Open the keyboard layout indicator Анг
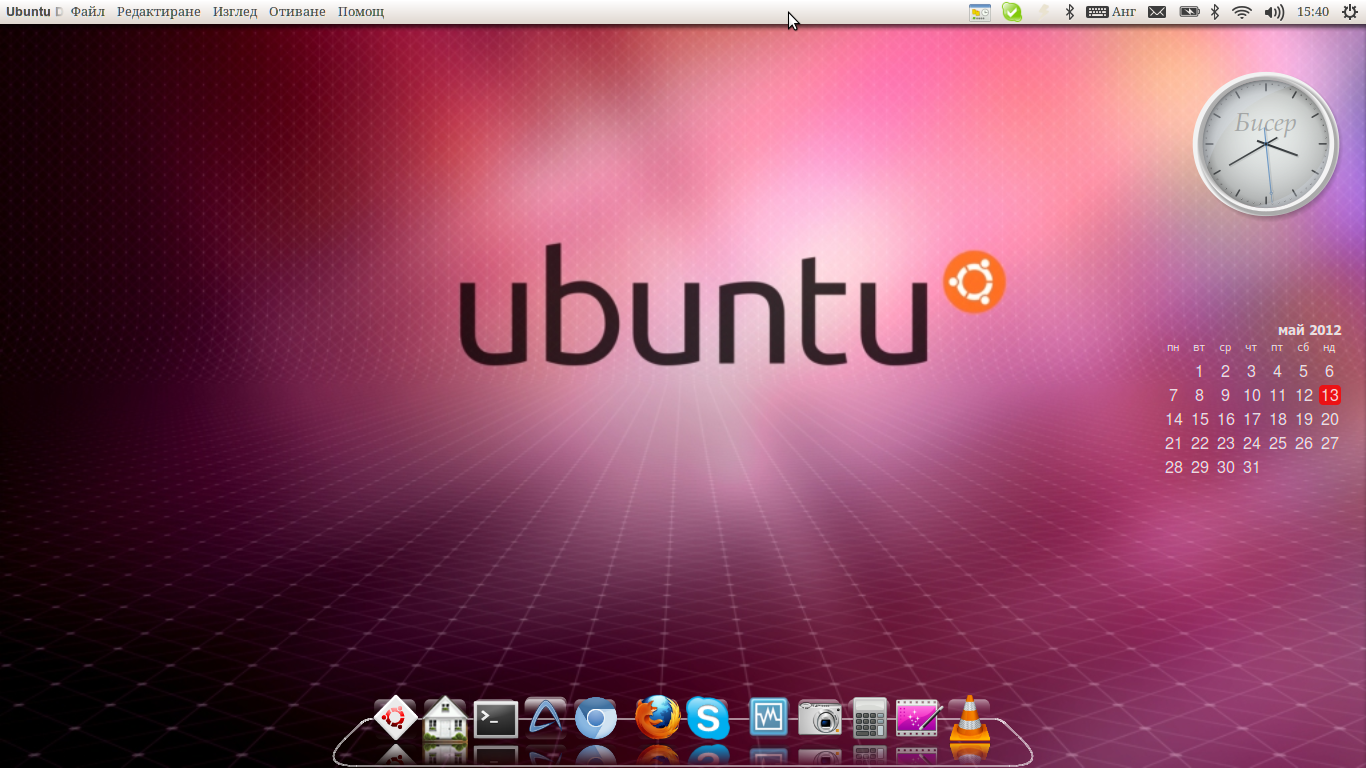 (x=1111, y=12)
